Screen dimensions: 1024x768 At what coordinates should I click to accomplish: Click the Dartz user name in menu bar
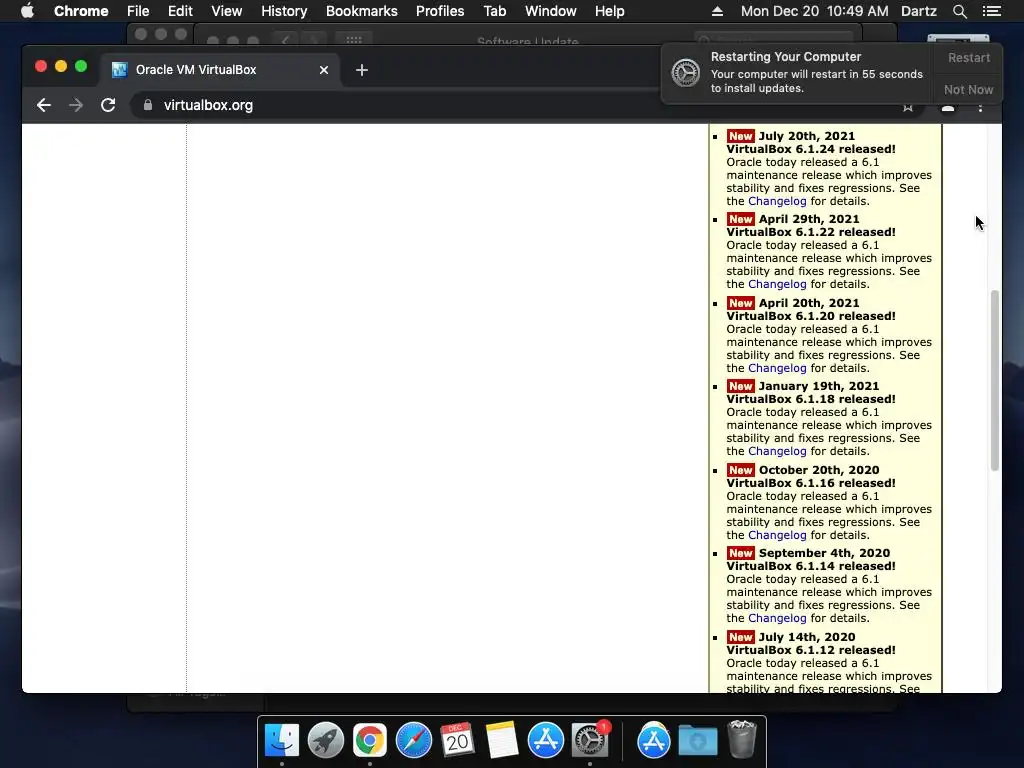[918, 11]
